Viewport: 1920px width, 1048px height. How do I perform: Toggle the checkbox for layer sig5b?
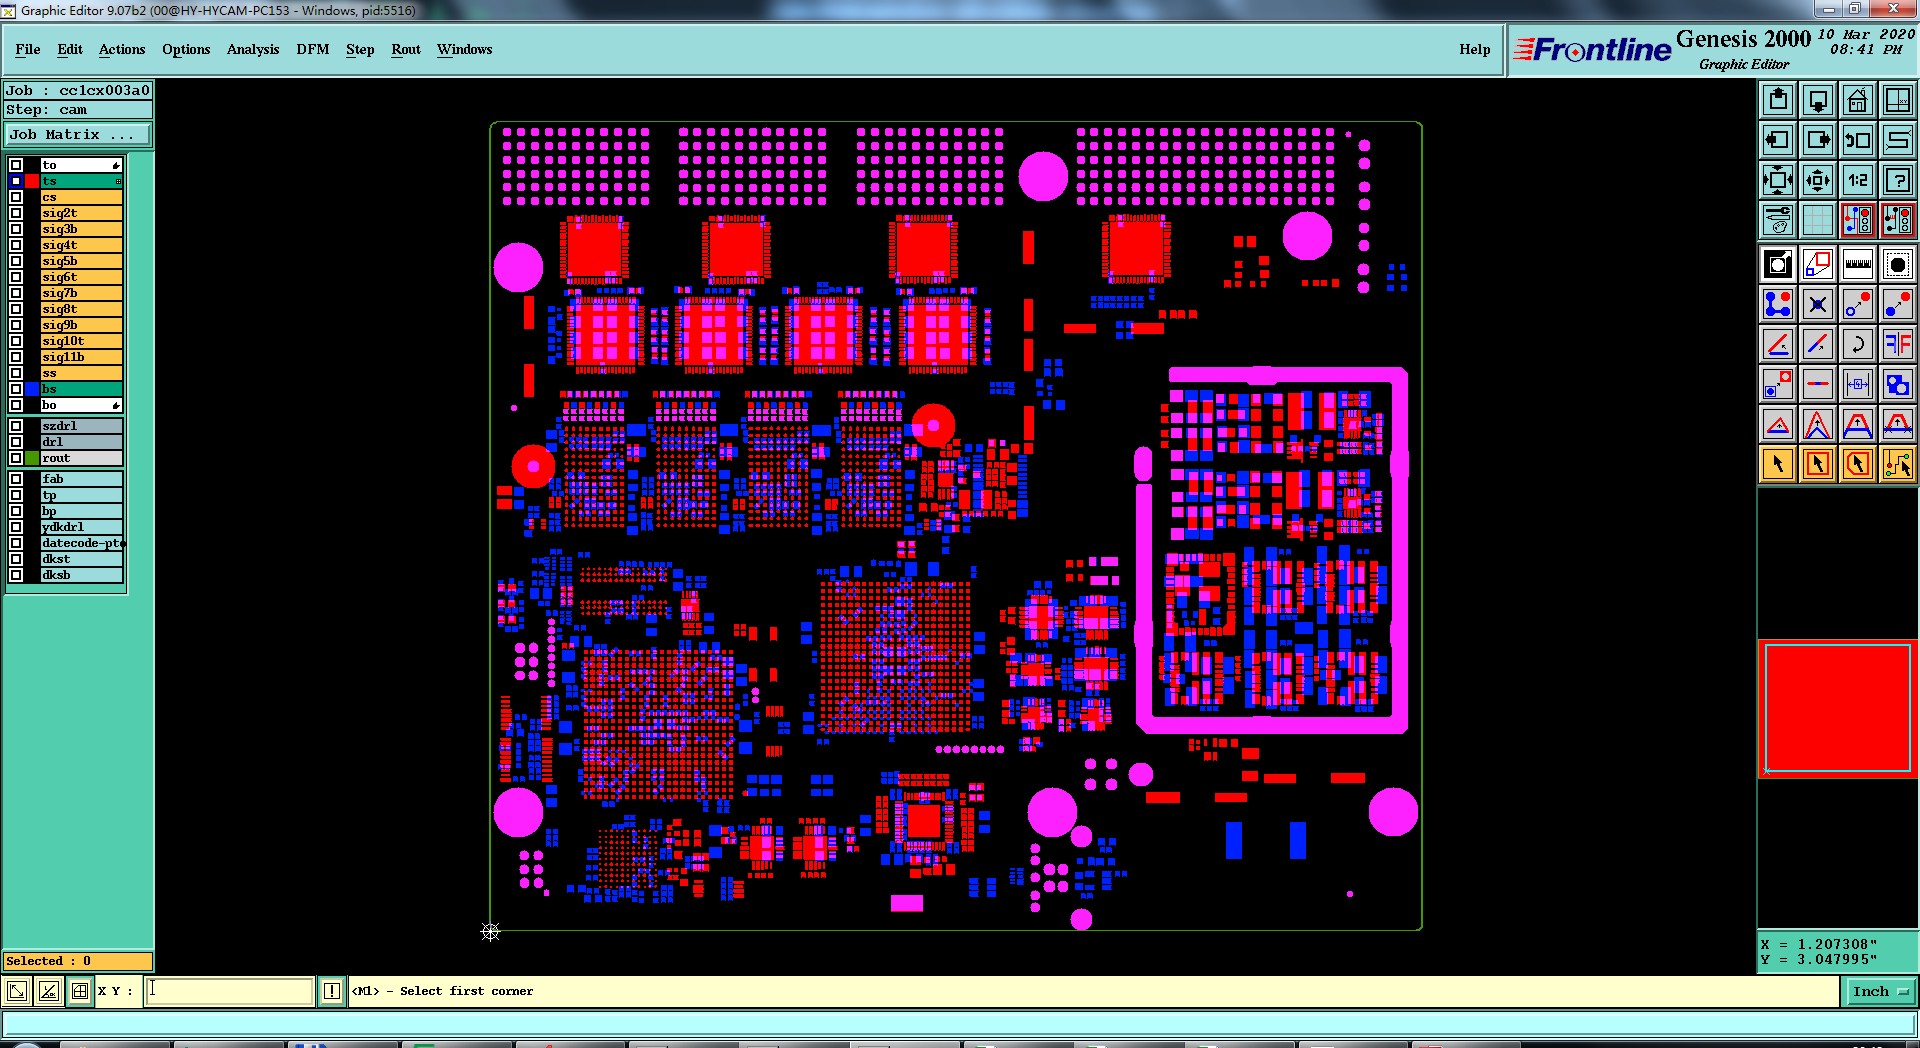point(16,261)
